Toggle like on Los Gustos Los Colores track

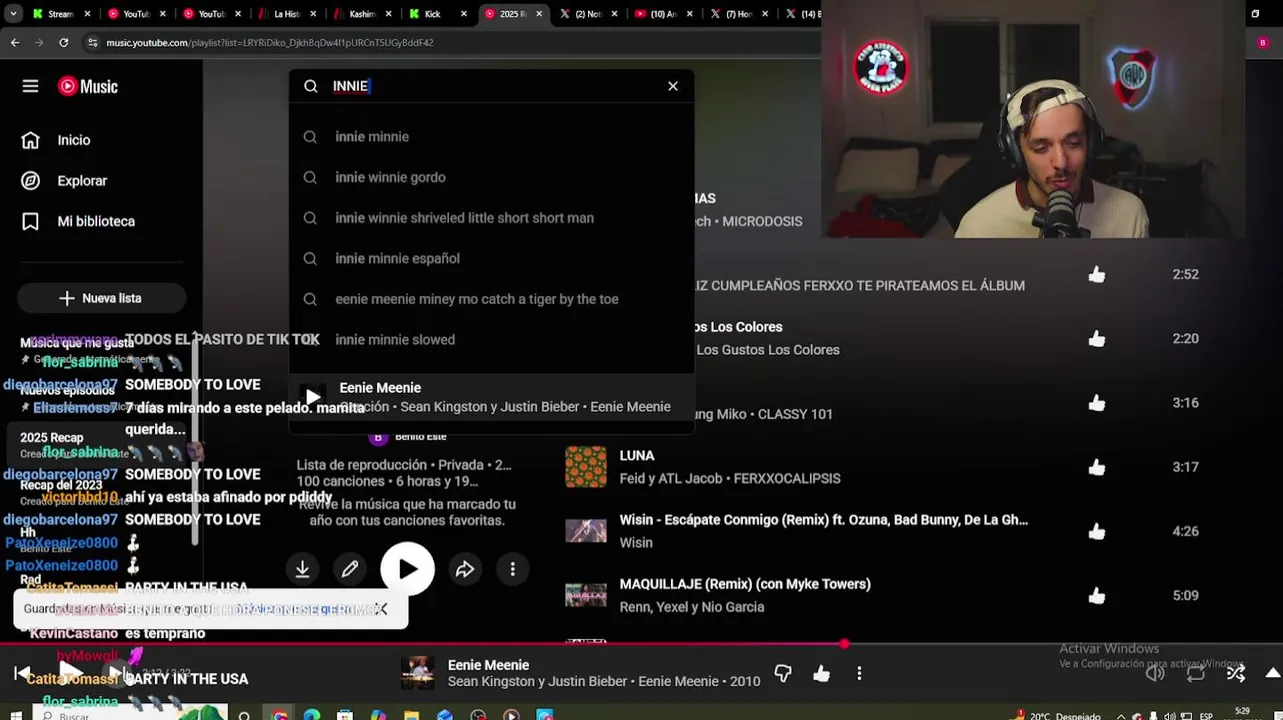pyautogui.click(x=1097, y=339)
